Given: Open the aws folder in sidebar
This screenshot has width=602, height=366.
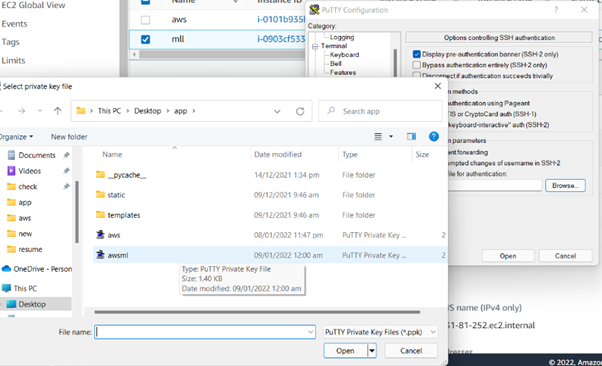Looking at the screenshot, I should pos(25,218).
